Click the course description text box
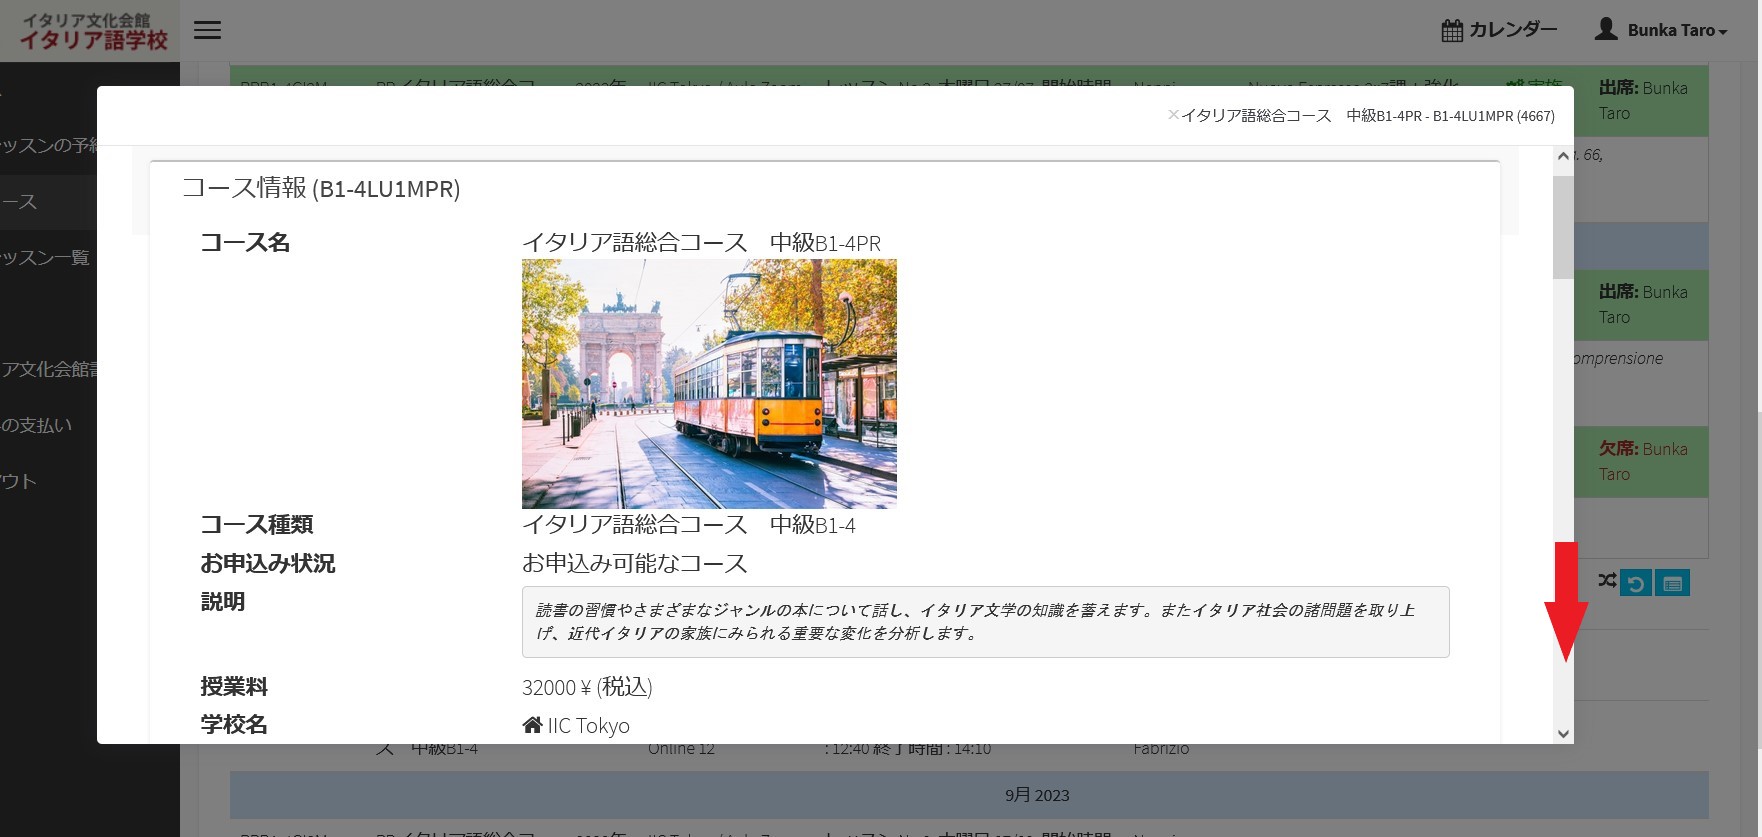This screenshot has width=1762, height=837. [985, 622]
